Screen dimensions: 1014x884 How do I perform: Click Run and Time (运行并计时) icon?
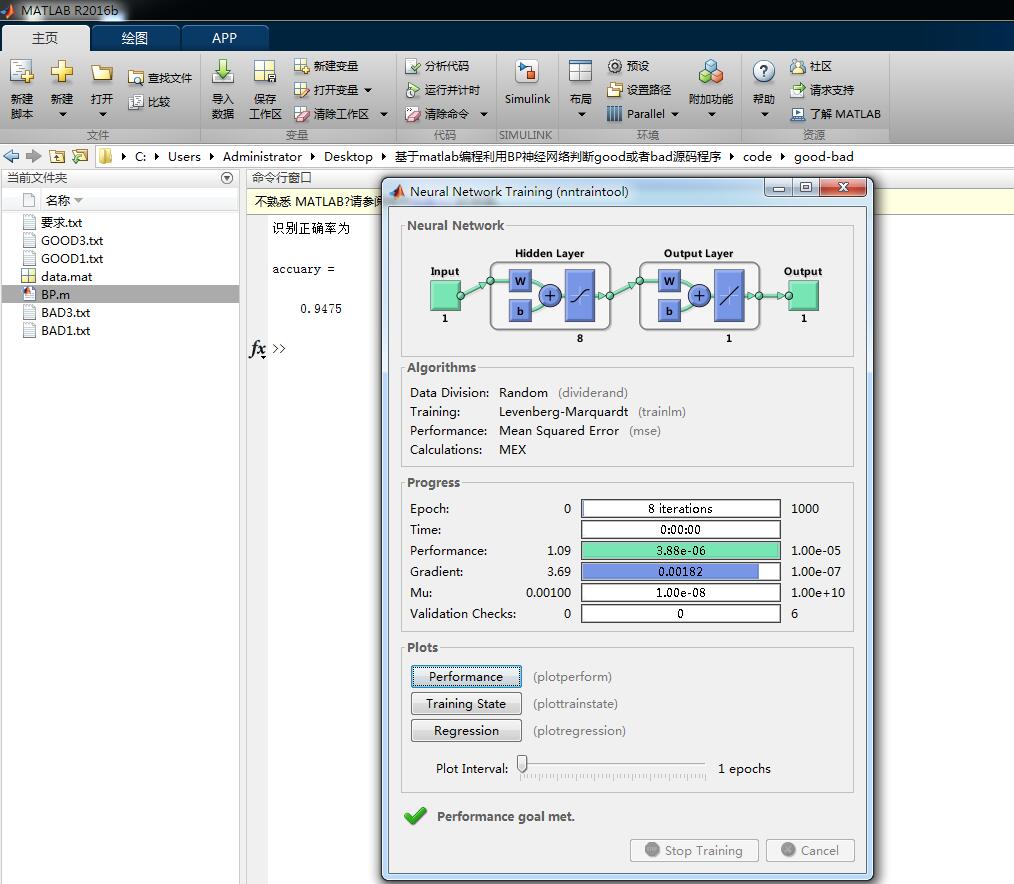click(x=413, y=90)
